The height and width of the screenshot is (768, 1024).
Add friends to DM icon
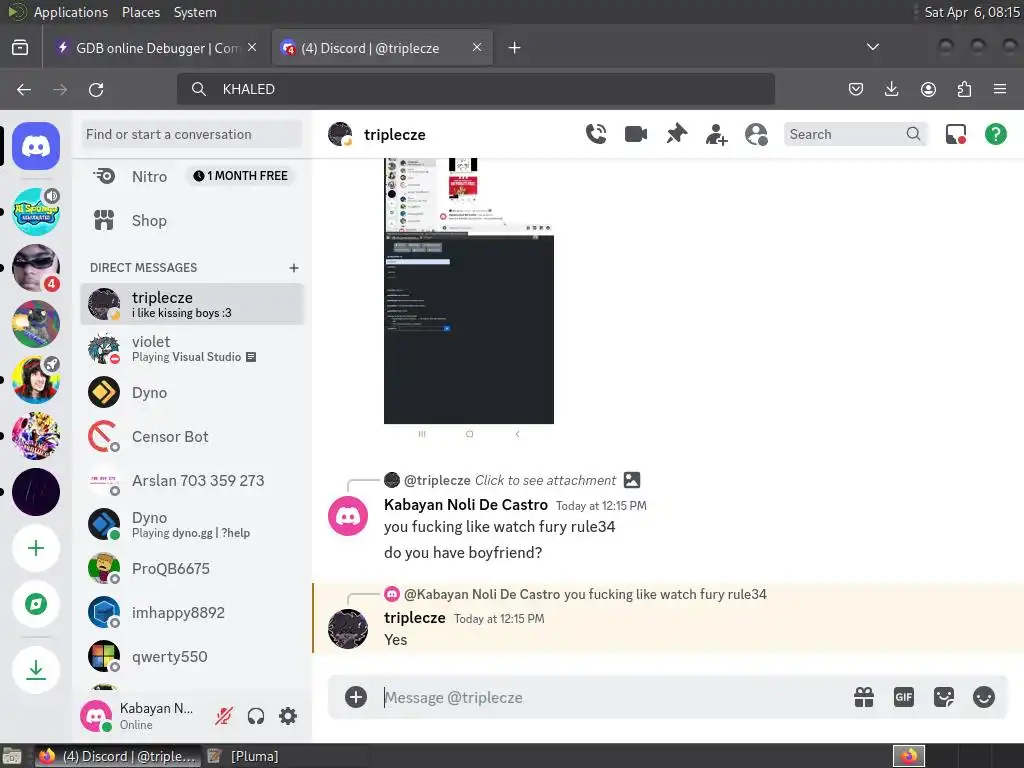point(716,135)
